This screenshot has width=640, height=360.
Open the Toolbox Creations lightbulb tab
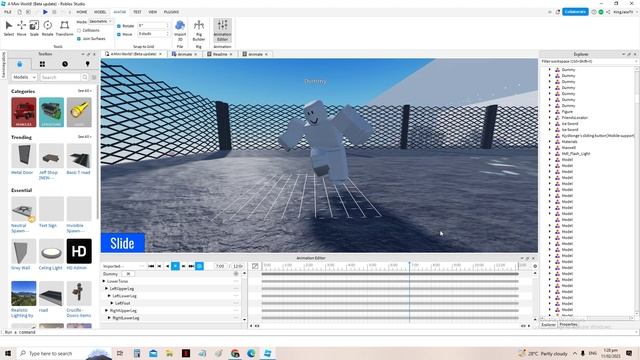[87, 64]
